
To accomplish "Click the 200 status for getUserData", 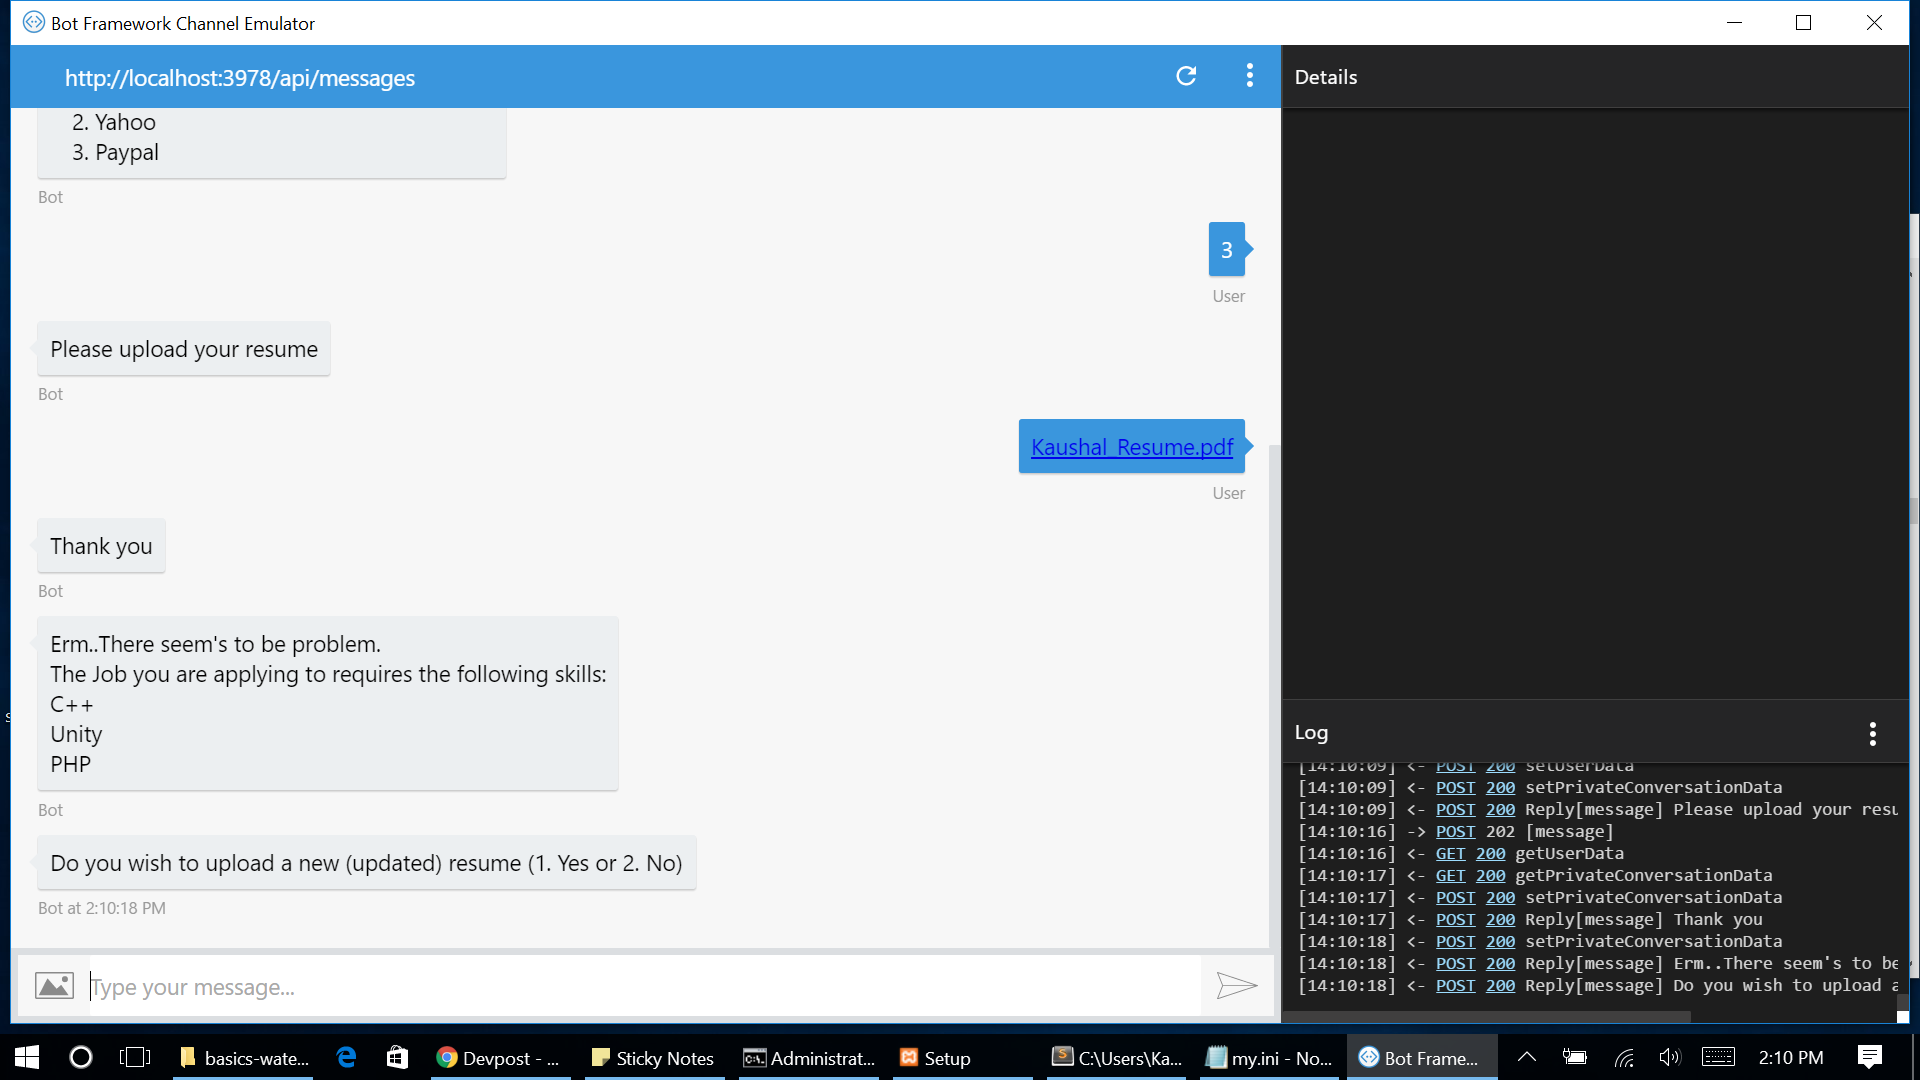I will click(x=1490, y=854).
